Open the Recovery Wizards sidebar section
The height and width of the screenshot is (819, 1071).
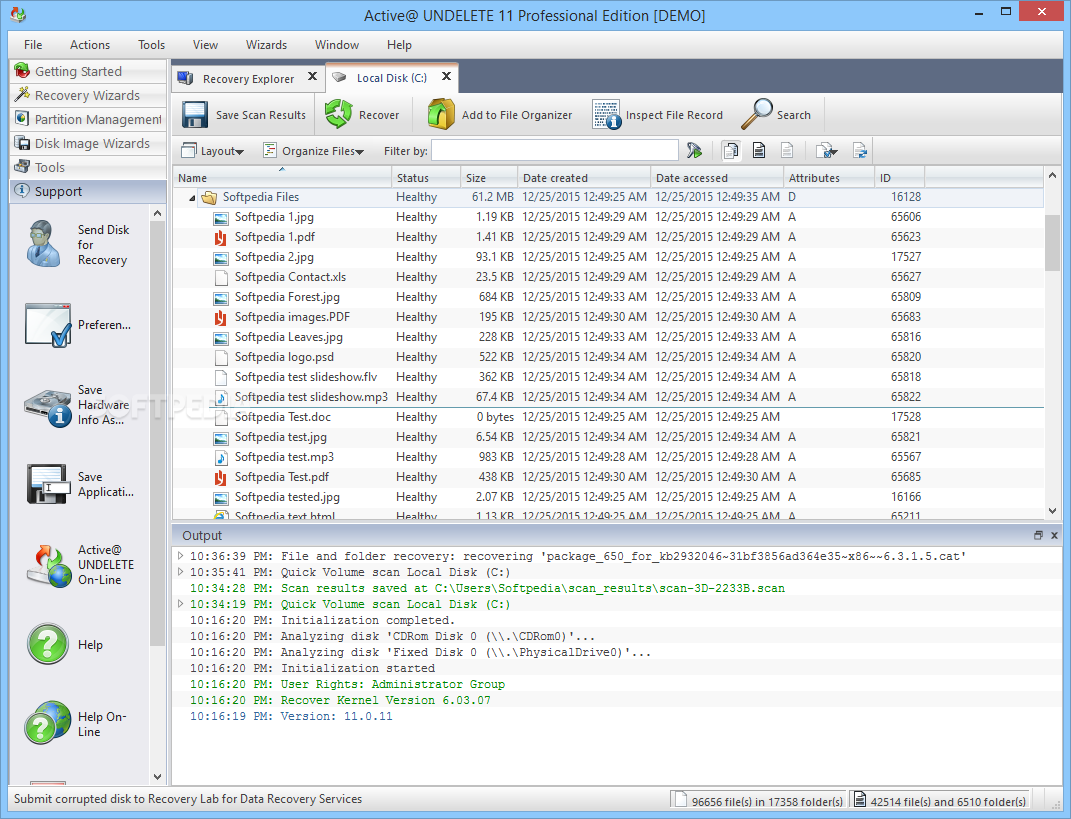(88, 95)
